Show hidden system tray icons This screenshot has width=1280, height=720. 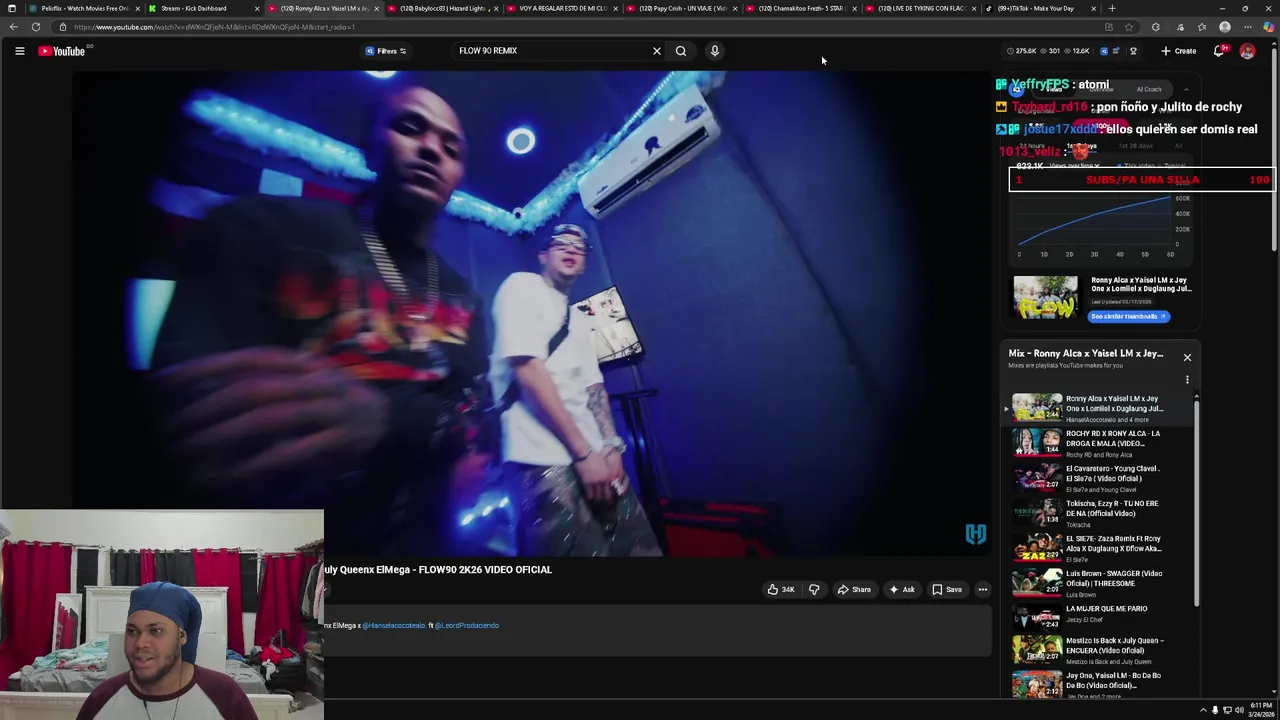point(1203,710)
